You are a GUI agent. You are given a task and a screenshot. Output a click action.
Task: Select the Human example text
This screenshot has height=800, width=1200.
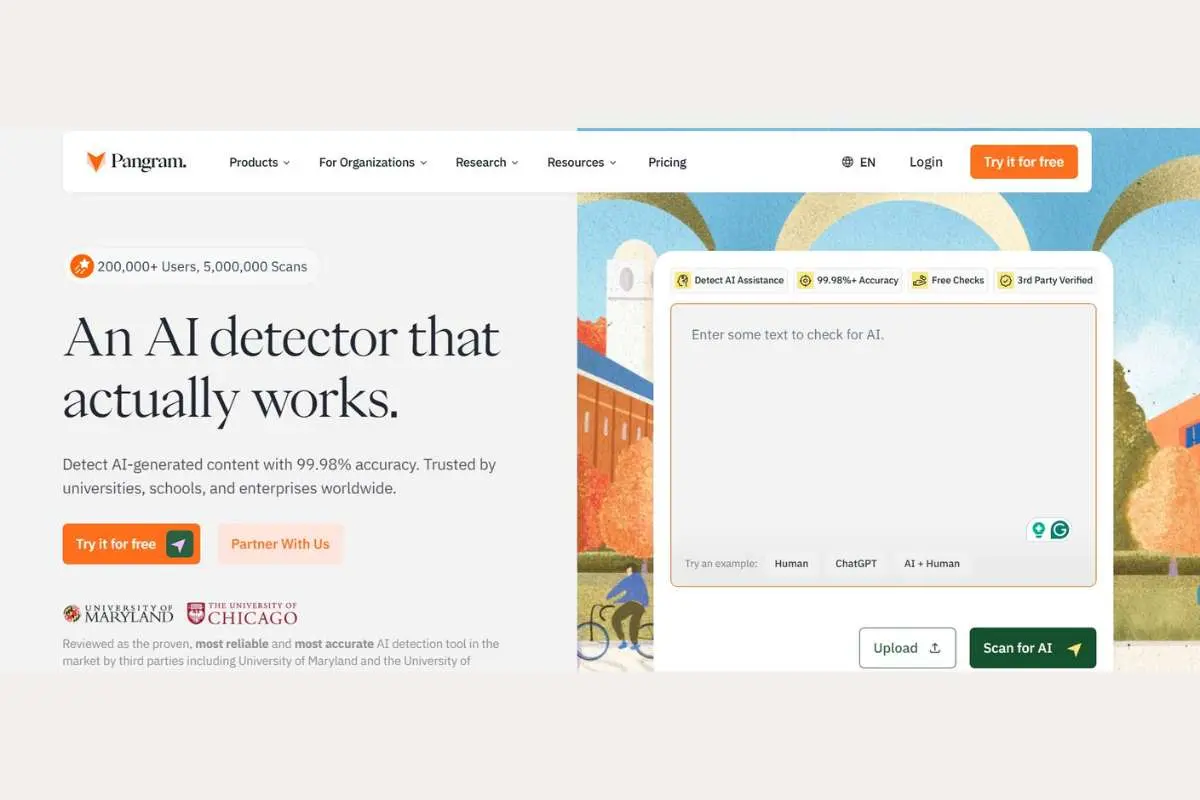(791, 563)
